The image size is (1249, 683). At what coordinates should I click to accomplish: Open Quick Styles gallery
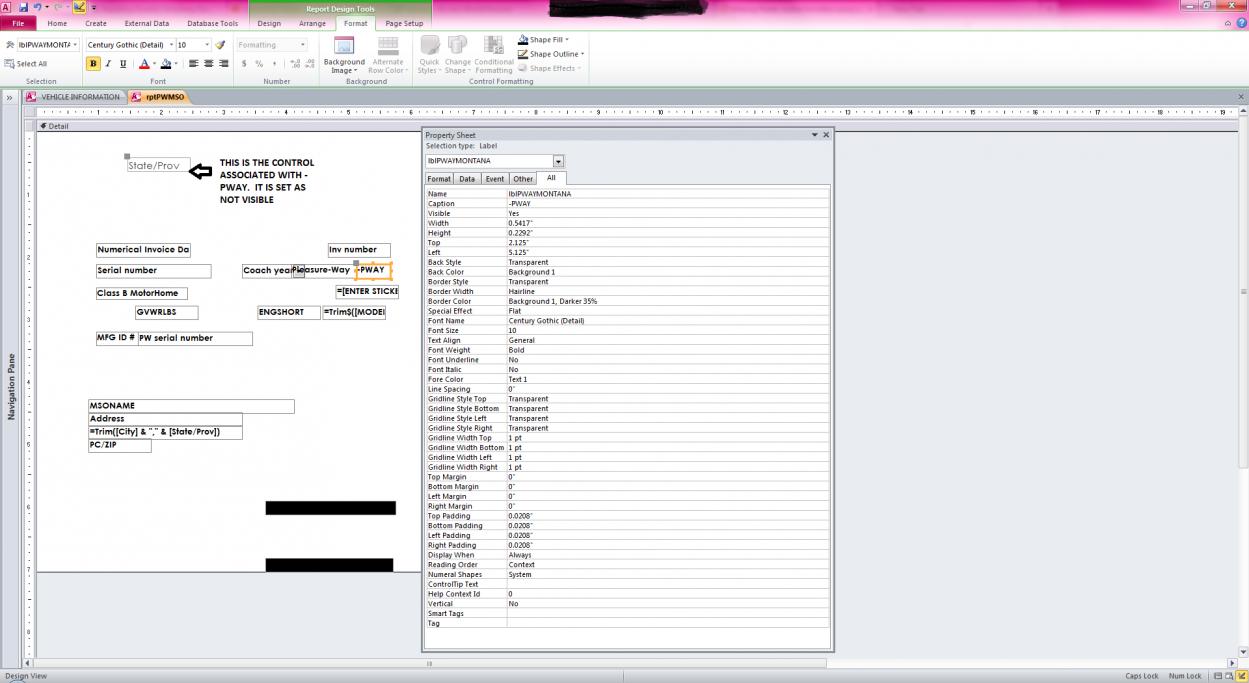coord(429,55)
